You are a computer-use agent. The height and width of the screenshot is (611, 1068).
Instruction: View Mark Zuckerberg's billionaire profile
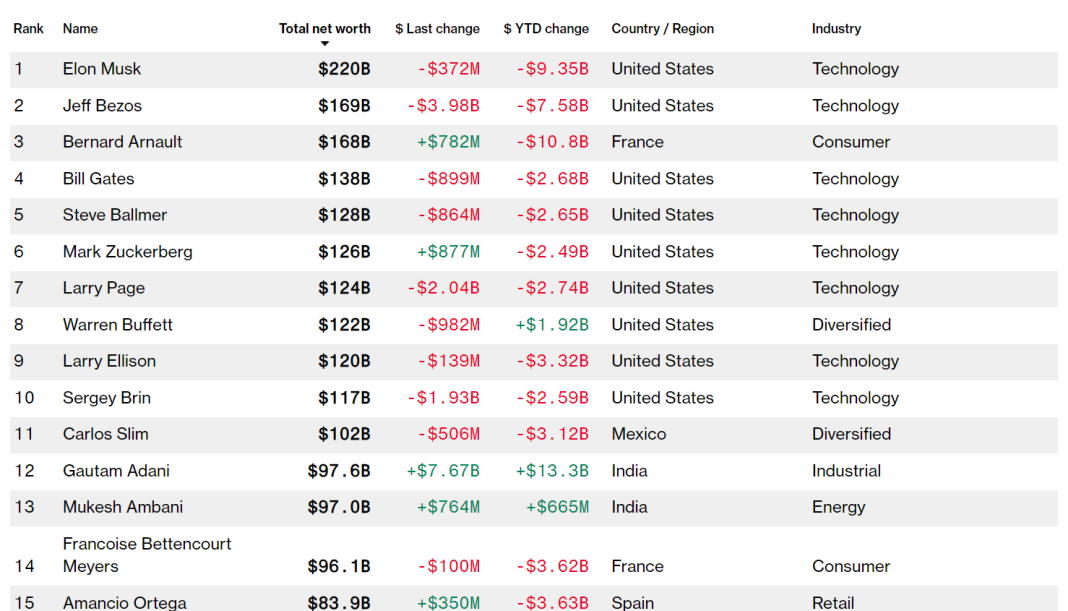(x=127, y=252)
